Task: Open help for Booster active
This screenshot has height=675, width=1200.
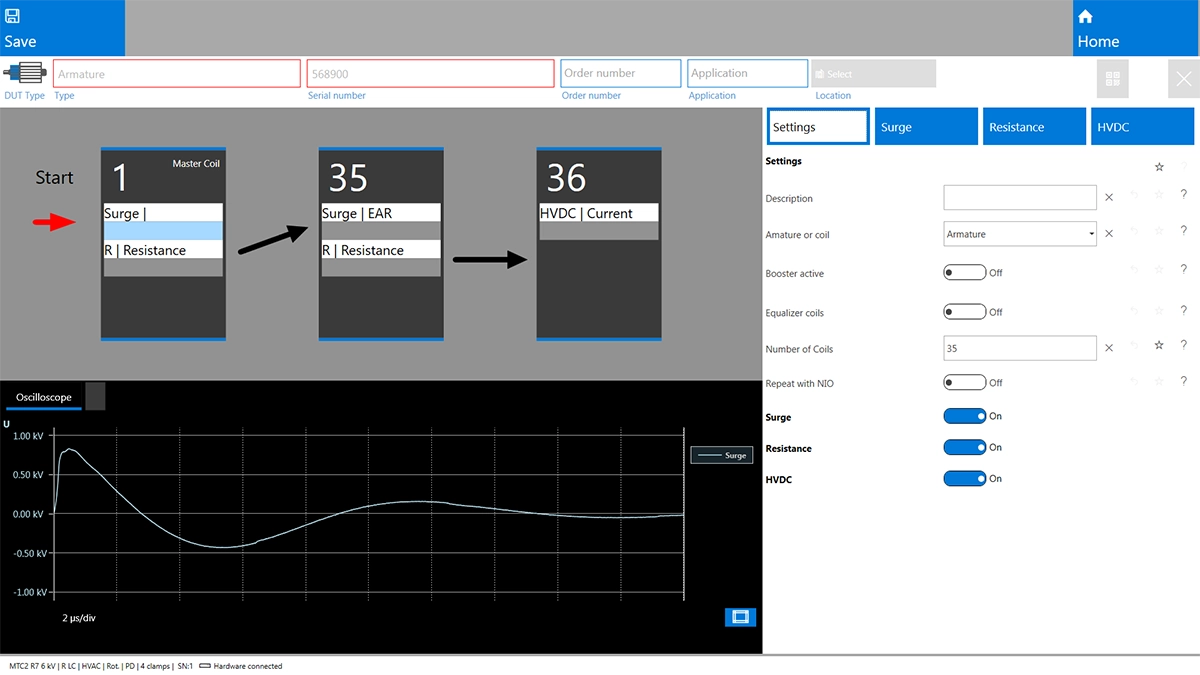Action: [1184, 270]
